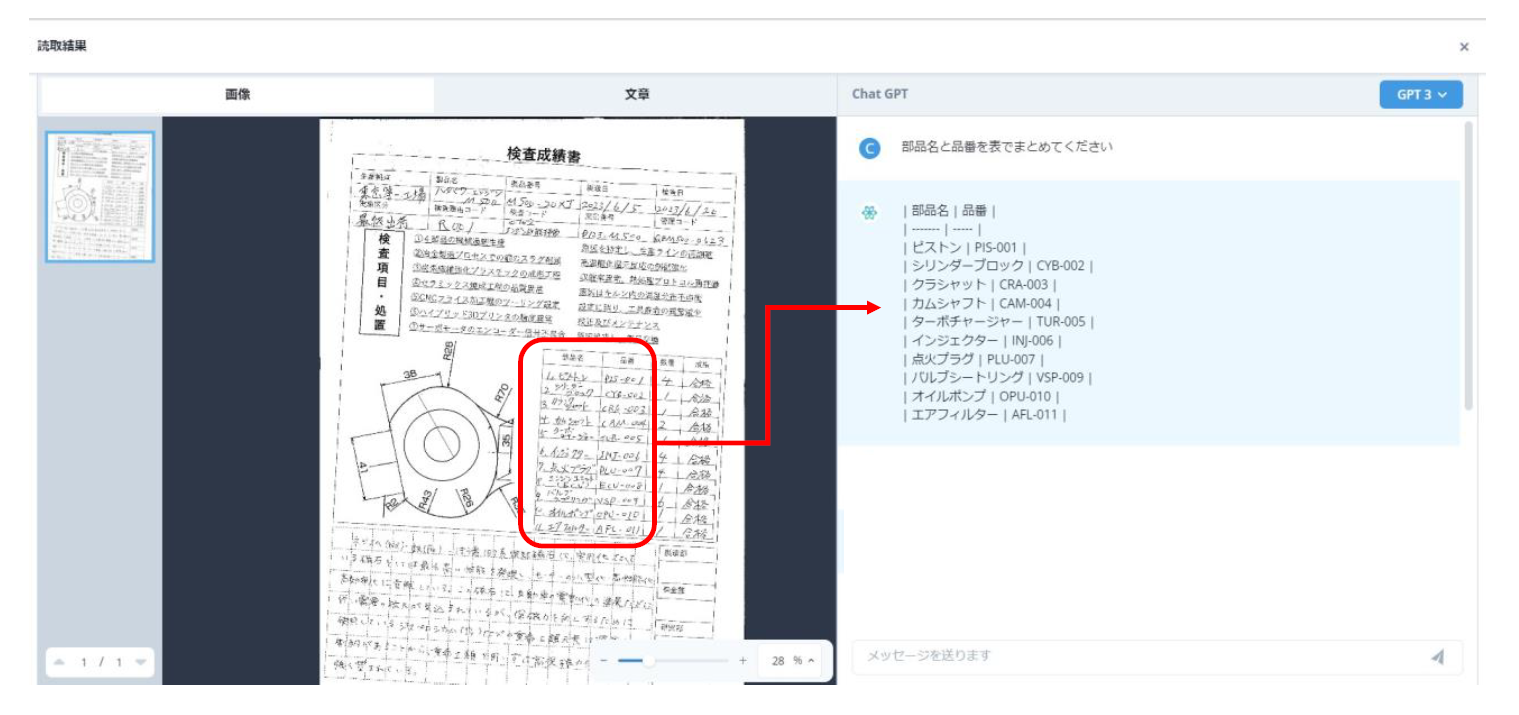Select the page 1 thumbnail
This screenshot has width=1519, height=715.
97,196
